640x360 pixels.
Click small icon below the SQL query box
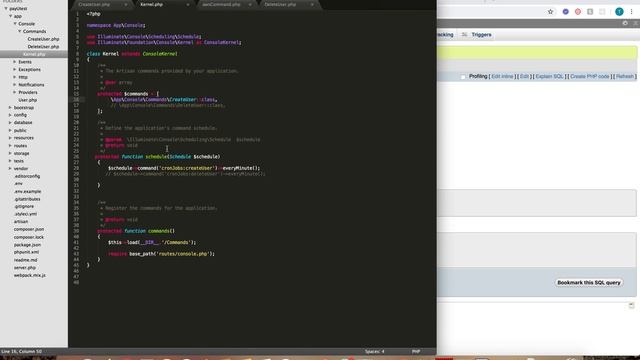click(x=631, y=305)
